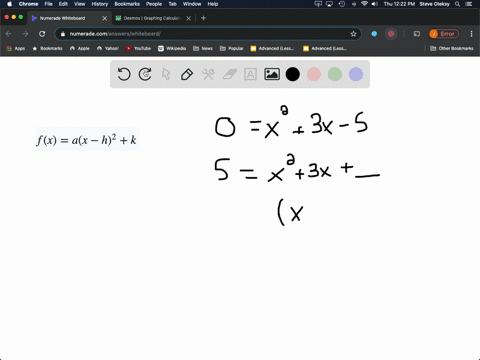Click the red extension icon

391,34
